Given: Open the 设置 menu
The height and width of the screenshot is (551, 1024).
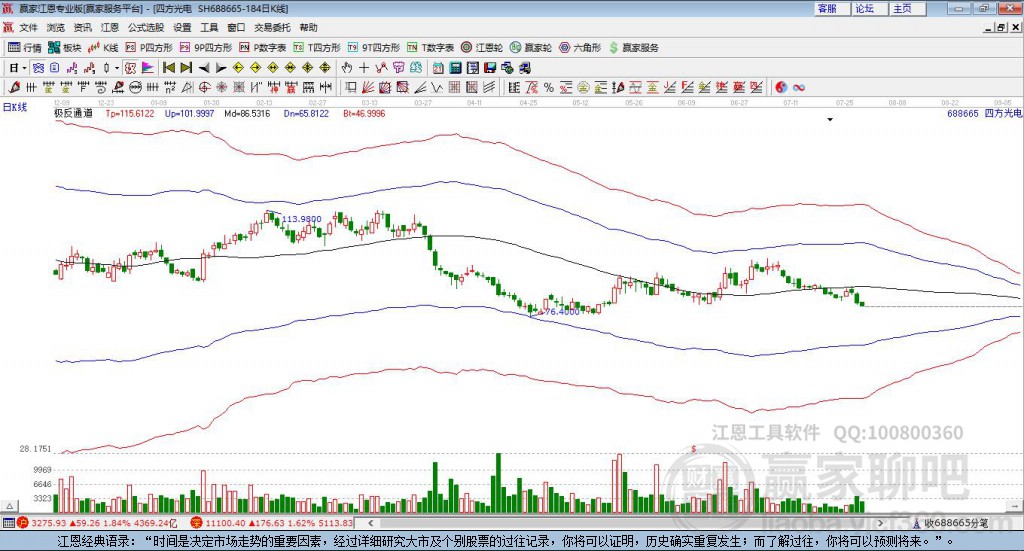Looking at the screenshot, I should coord(182,27).
